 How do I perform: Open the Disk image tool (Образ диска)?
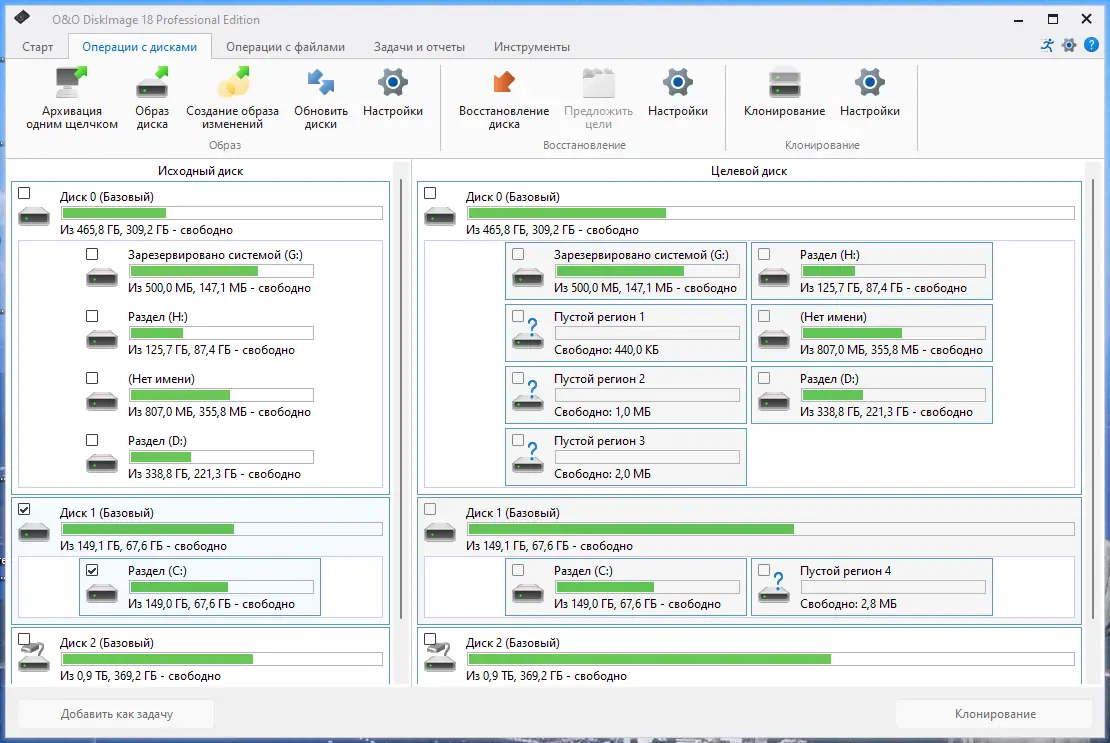point(152,83)
